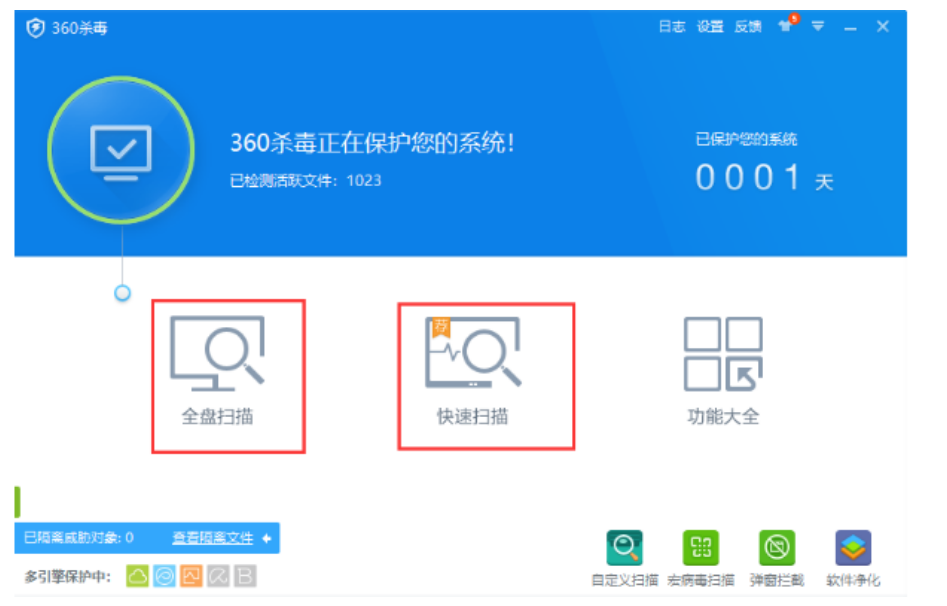Enable the gray fourth engine icon
The width and height of the screenshot is (947, 606).
[218, 576]
